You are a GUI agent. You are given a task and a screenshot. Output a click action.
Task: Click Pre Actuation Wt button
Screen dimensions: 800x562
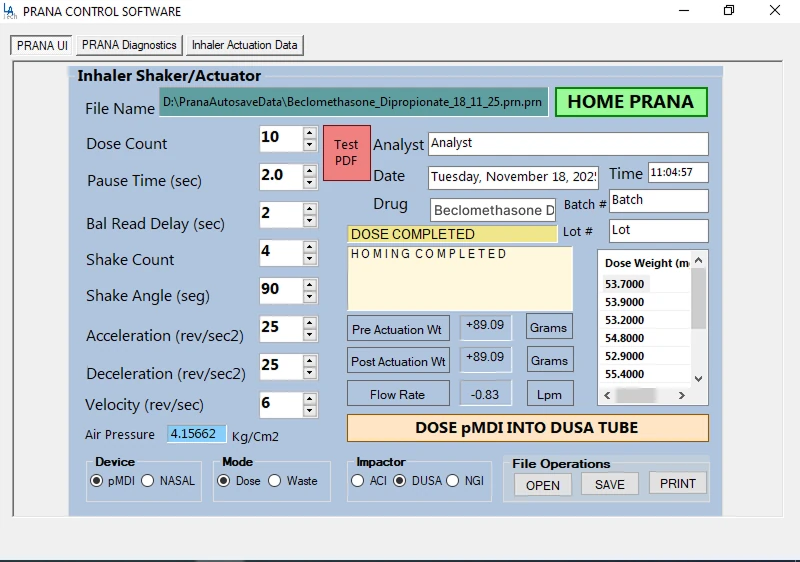[x=398, y=329]
